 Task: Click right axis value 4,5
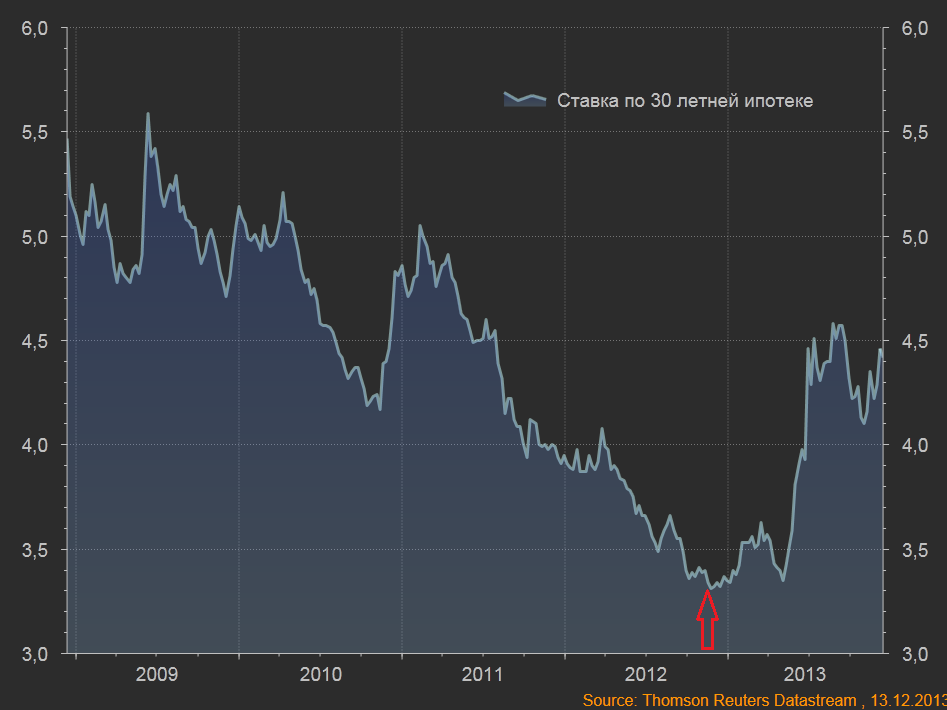(x=914, y=342)
